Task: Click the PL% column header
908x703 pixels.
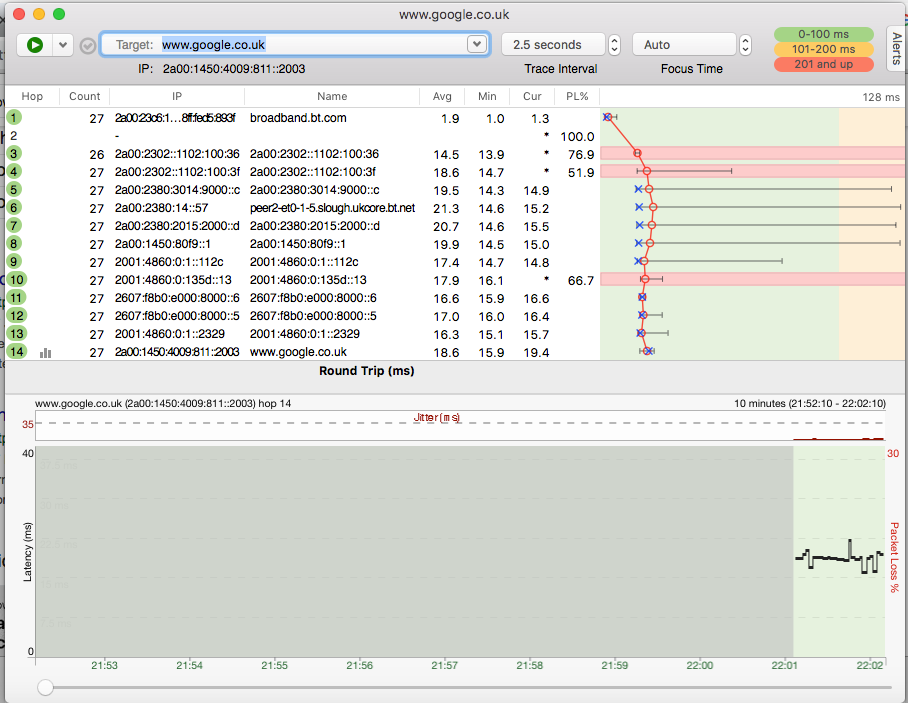Action: click(x=577, y=97)
